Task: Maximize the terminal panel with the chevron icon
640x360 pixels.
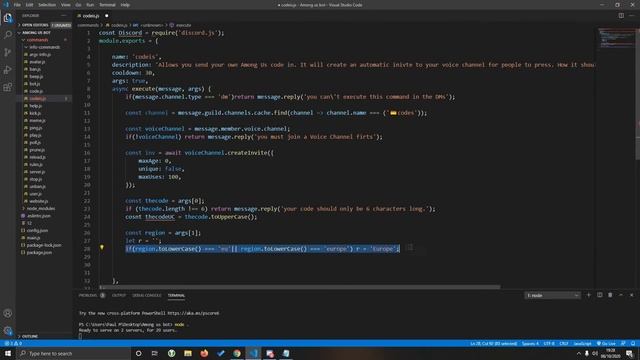Action: coord(621,295)
